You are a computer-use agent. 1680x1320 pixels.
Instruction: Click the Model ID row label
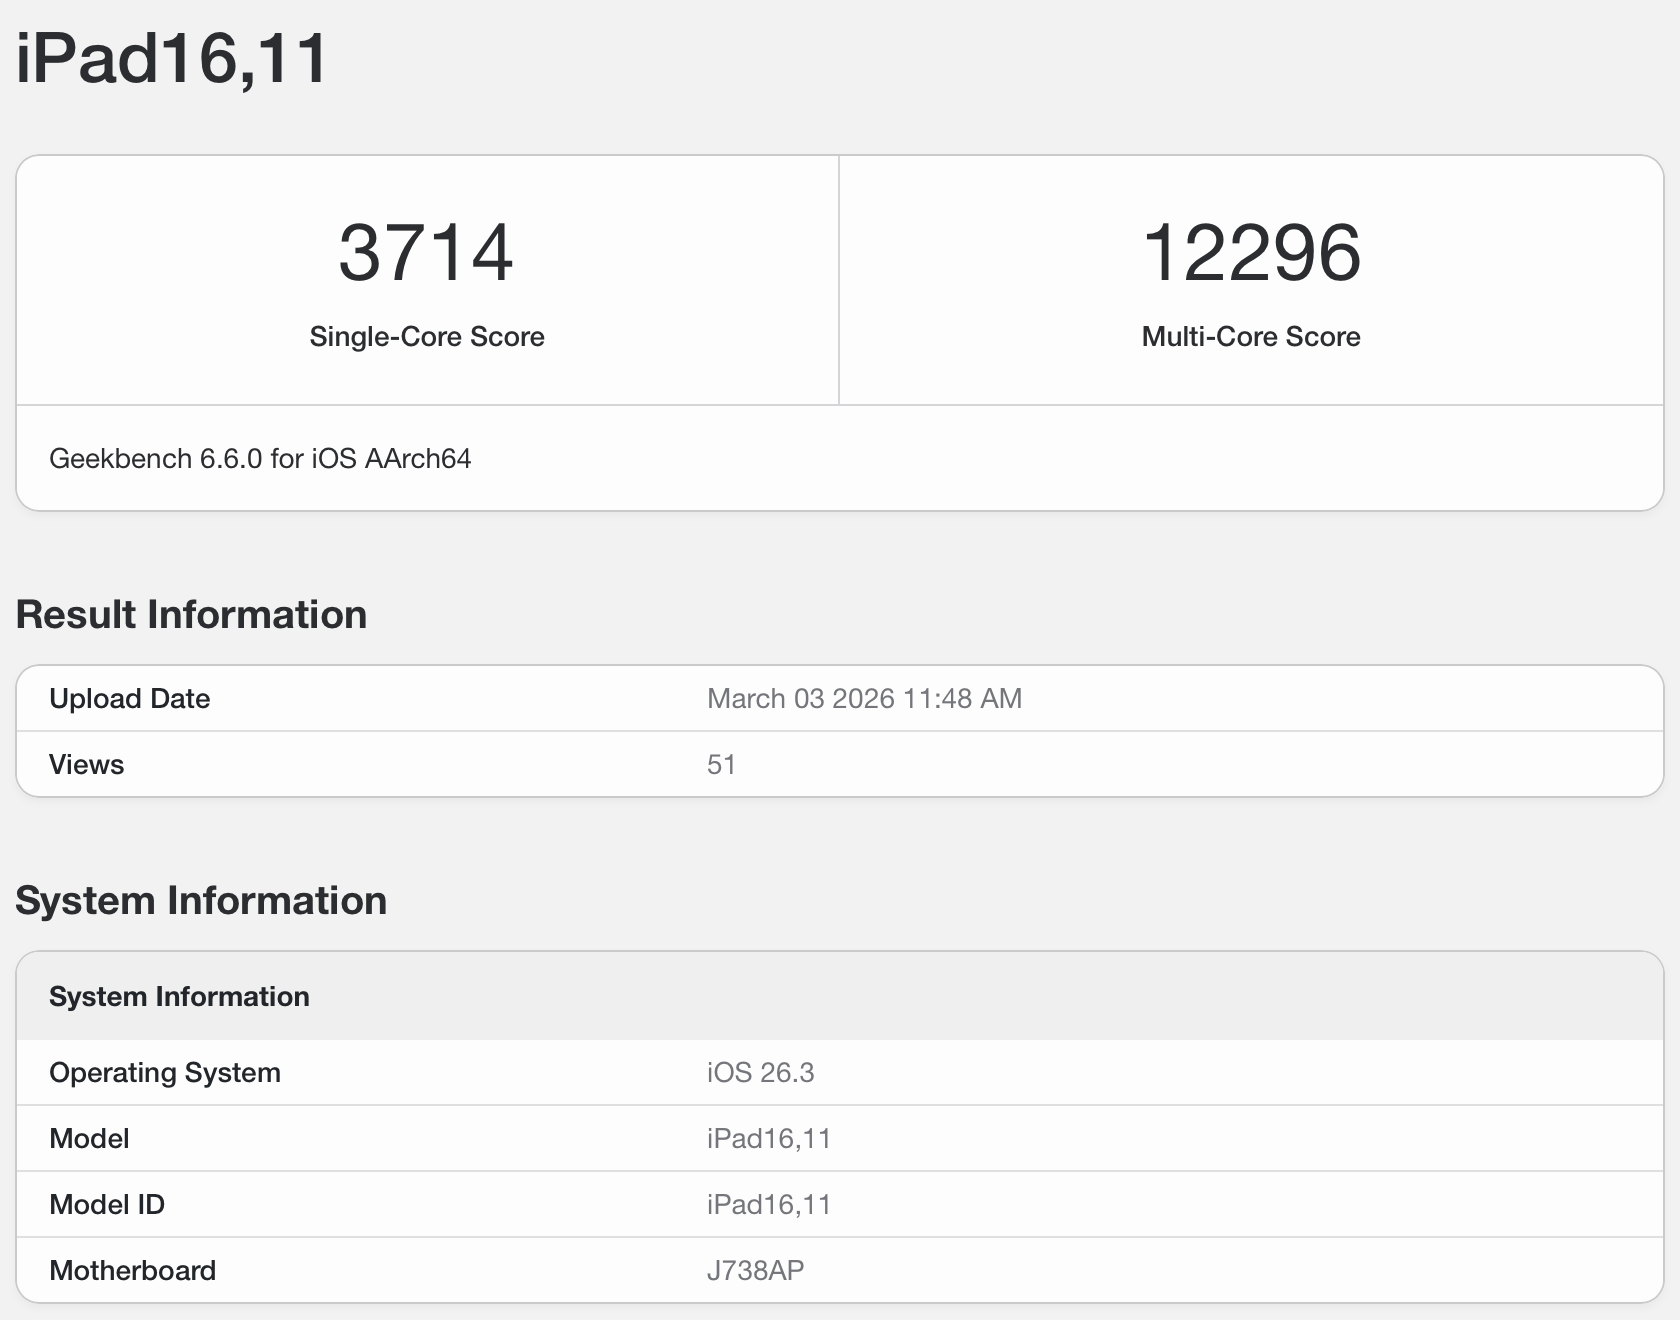[107, 1205]
